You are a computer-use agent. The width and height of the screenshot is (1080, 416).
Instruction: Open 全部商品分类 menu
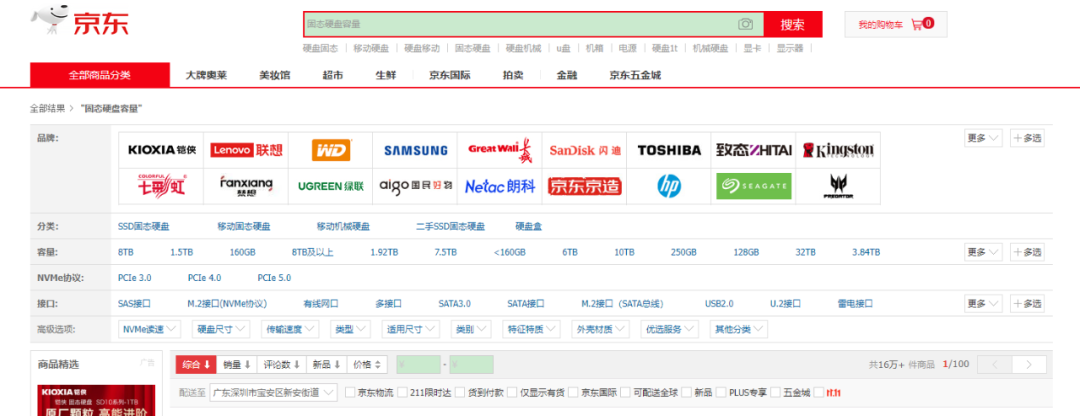pyautogui.click(x=100, y=75)
